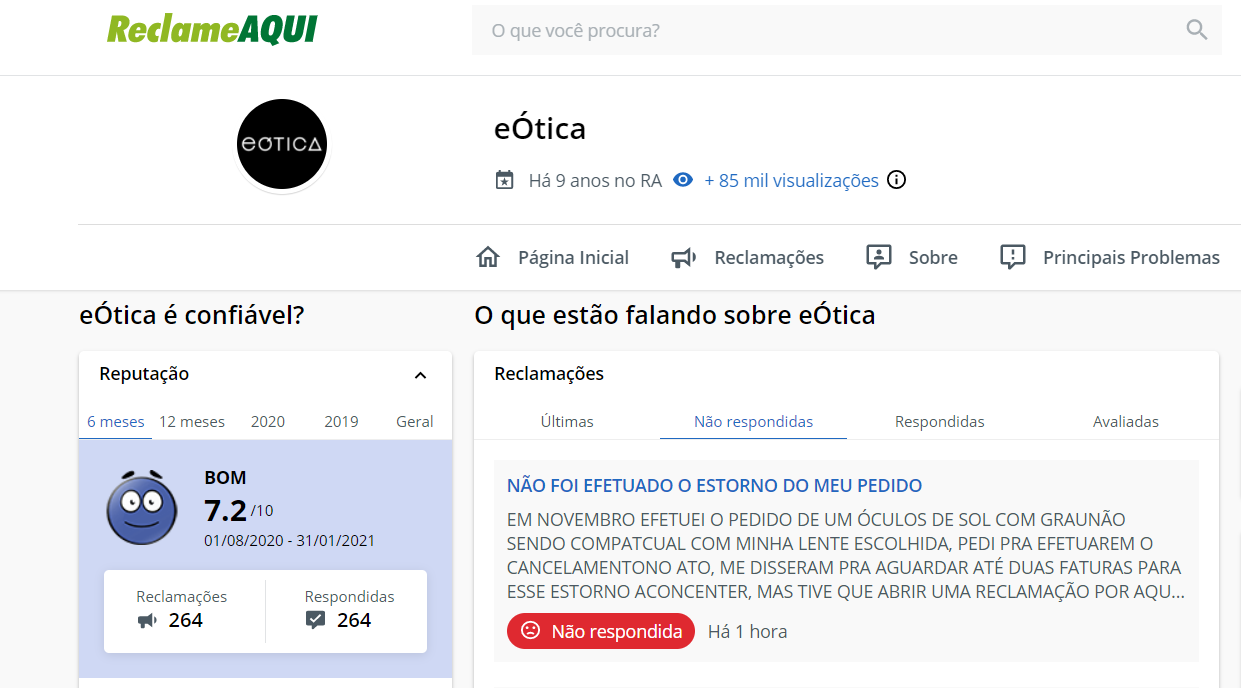Click the Sobre speech bubble icon
Screen dimensions: 1241x688
(x=878, y=257)
